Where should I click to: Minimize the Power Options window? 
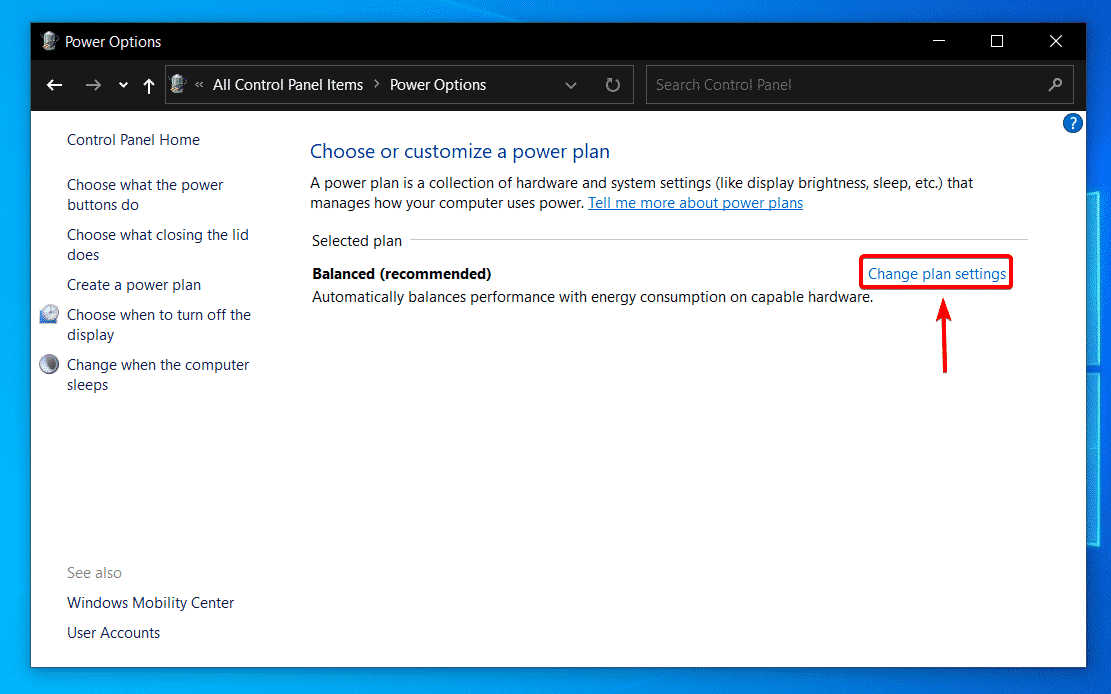[939, 41]
